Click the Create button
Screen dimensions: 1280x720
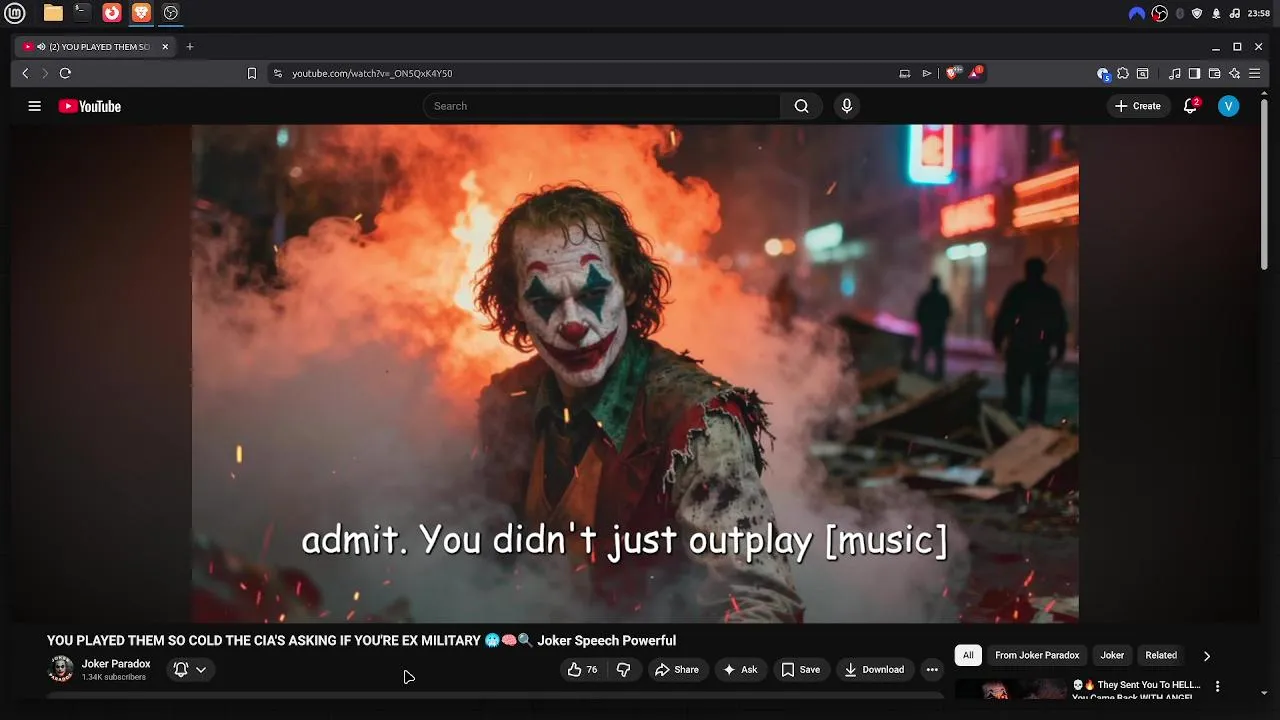coord(1138,106)
